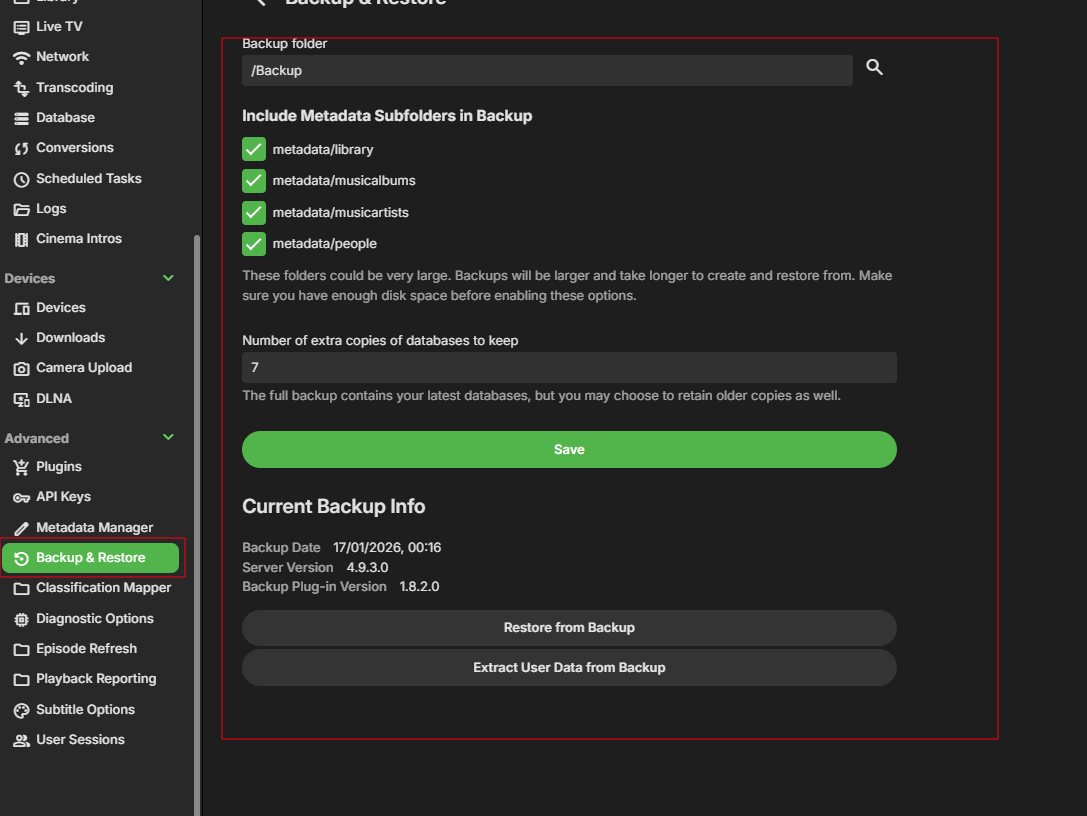Click the Backup folder path field
Image resolution: width=1087 pixels, height=816 pixels.
pyautogui.click(x=546, y=70)
